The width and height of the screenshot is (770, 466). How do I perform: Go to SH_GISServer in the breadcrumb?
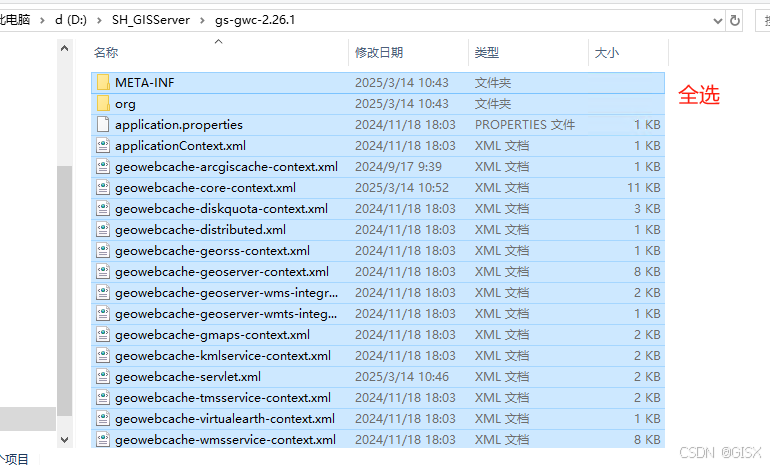[151, 20]
